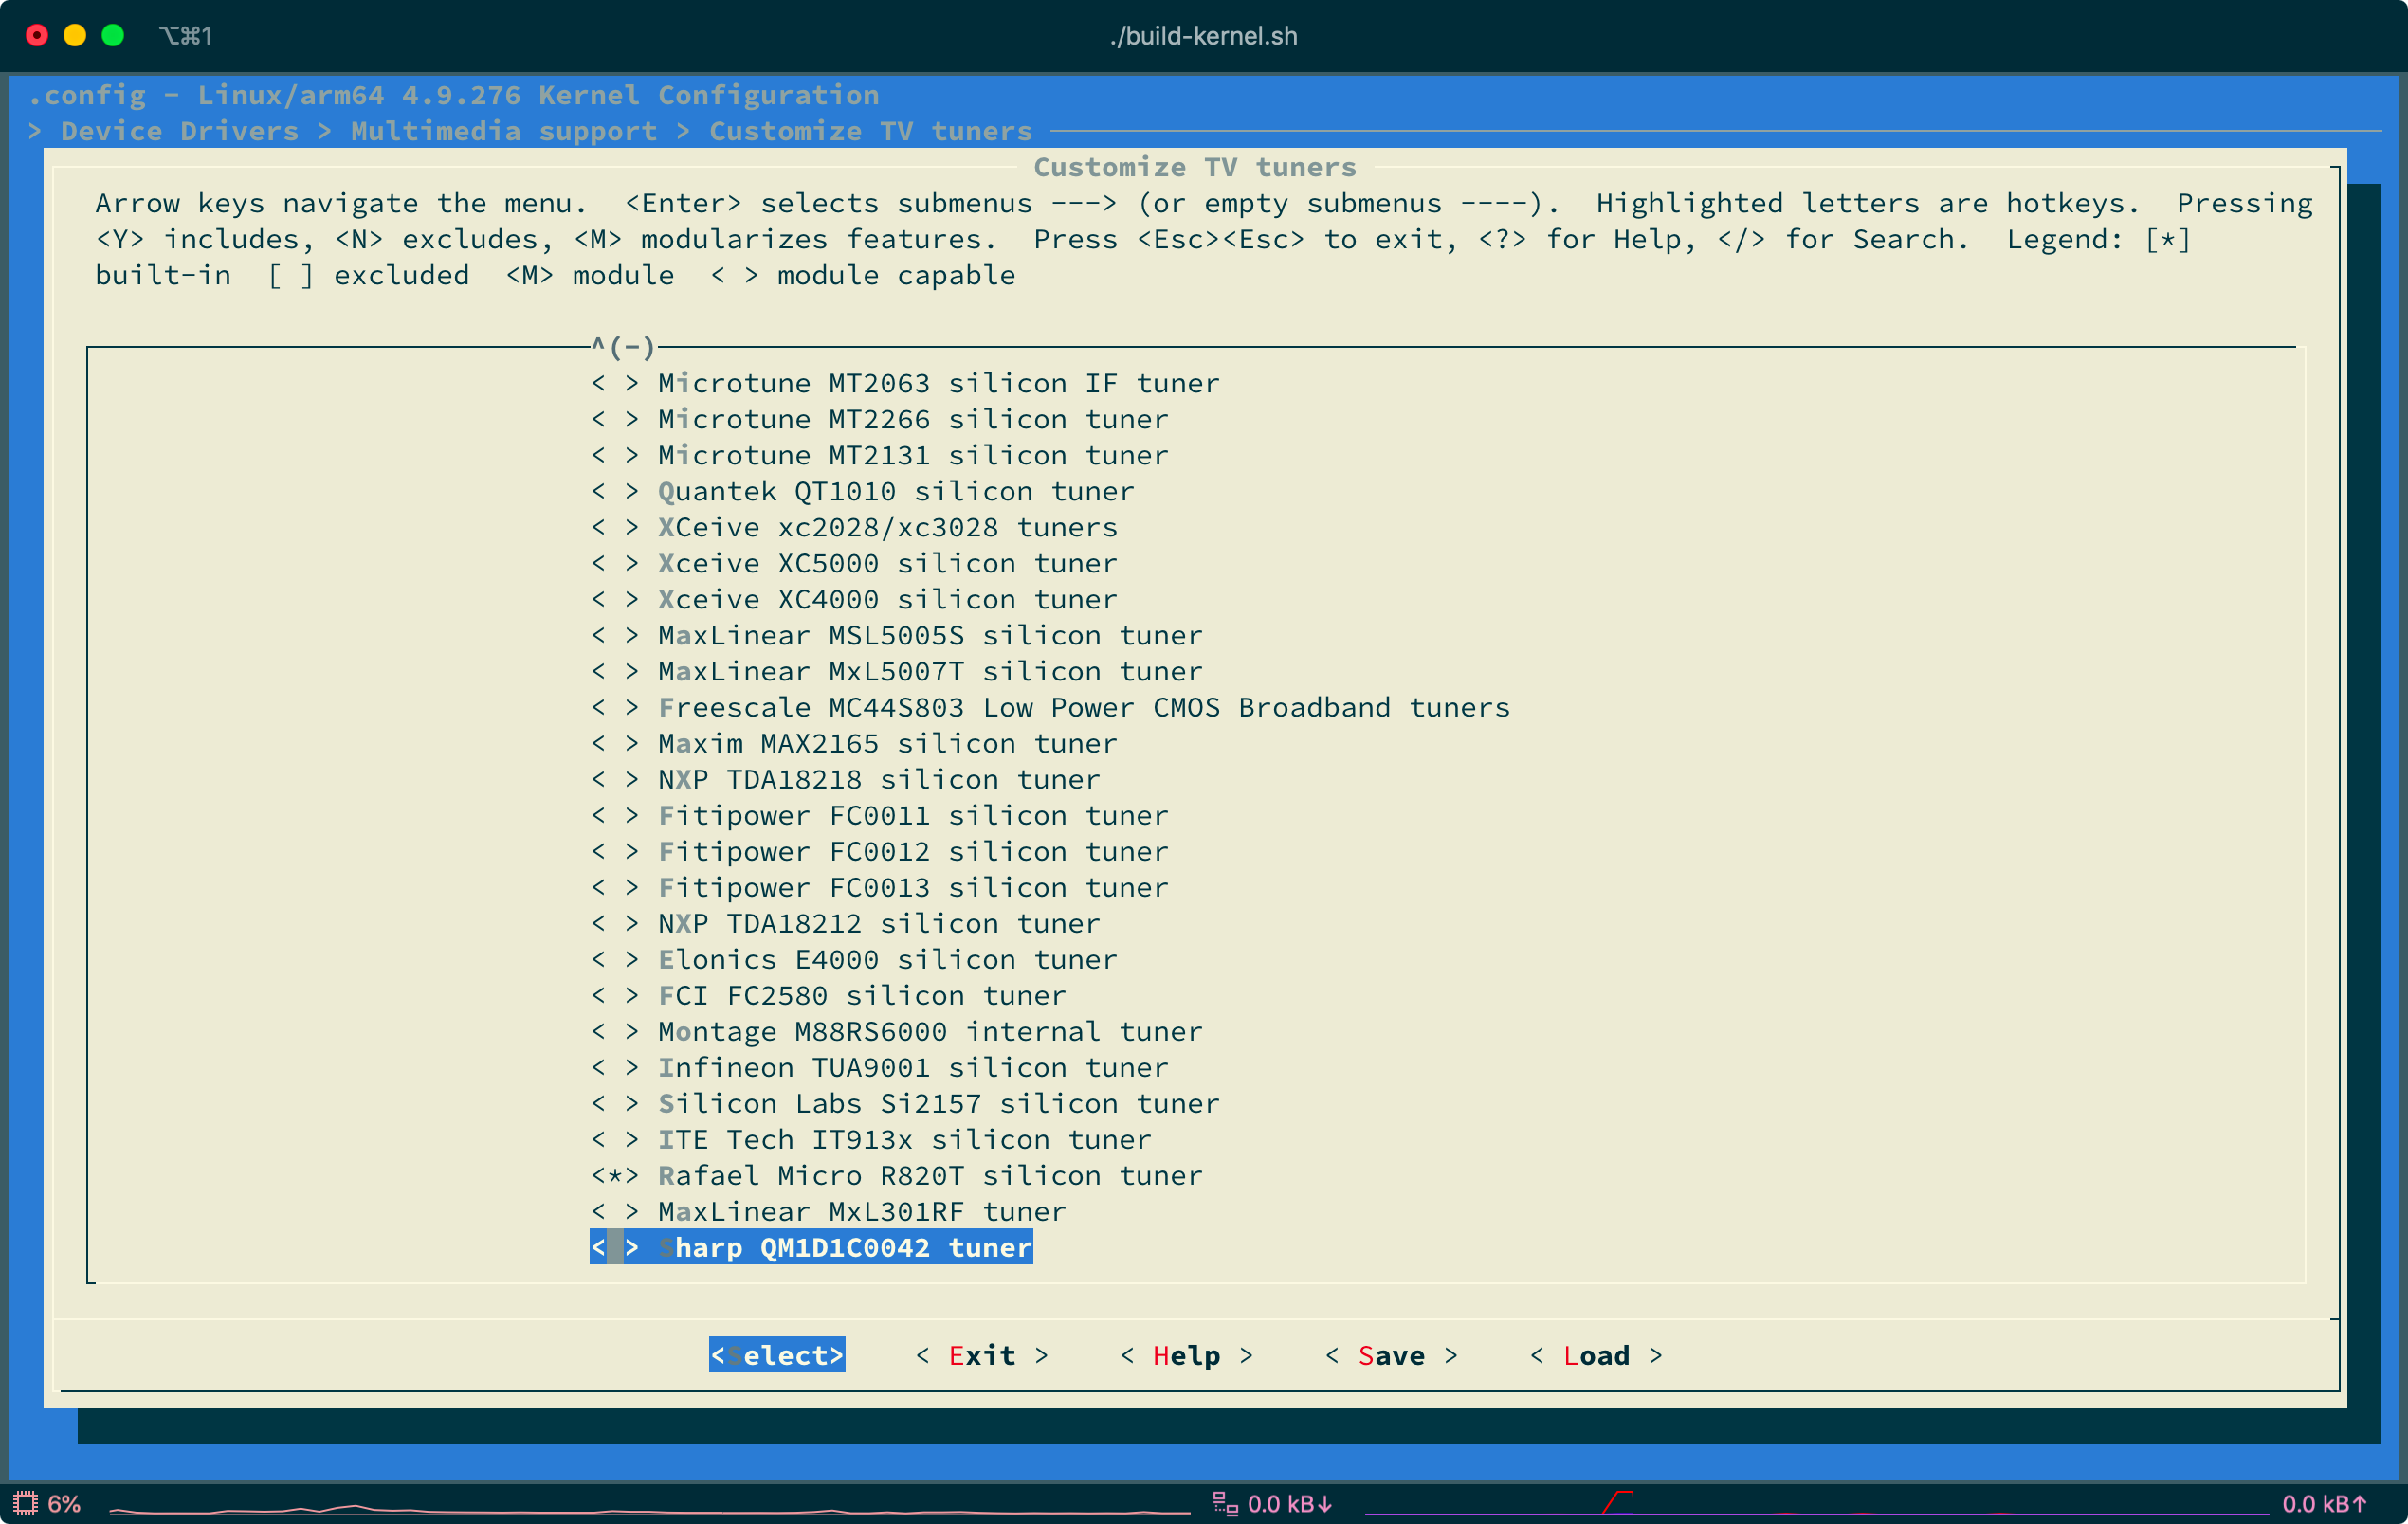Click the network download indicator icon

1225,1503
